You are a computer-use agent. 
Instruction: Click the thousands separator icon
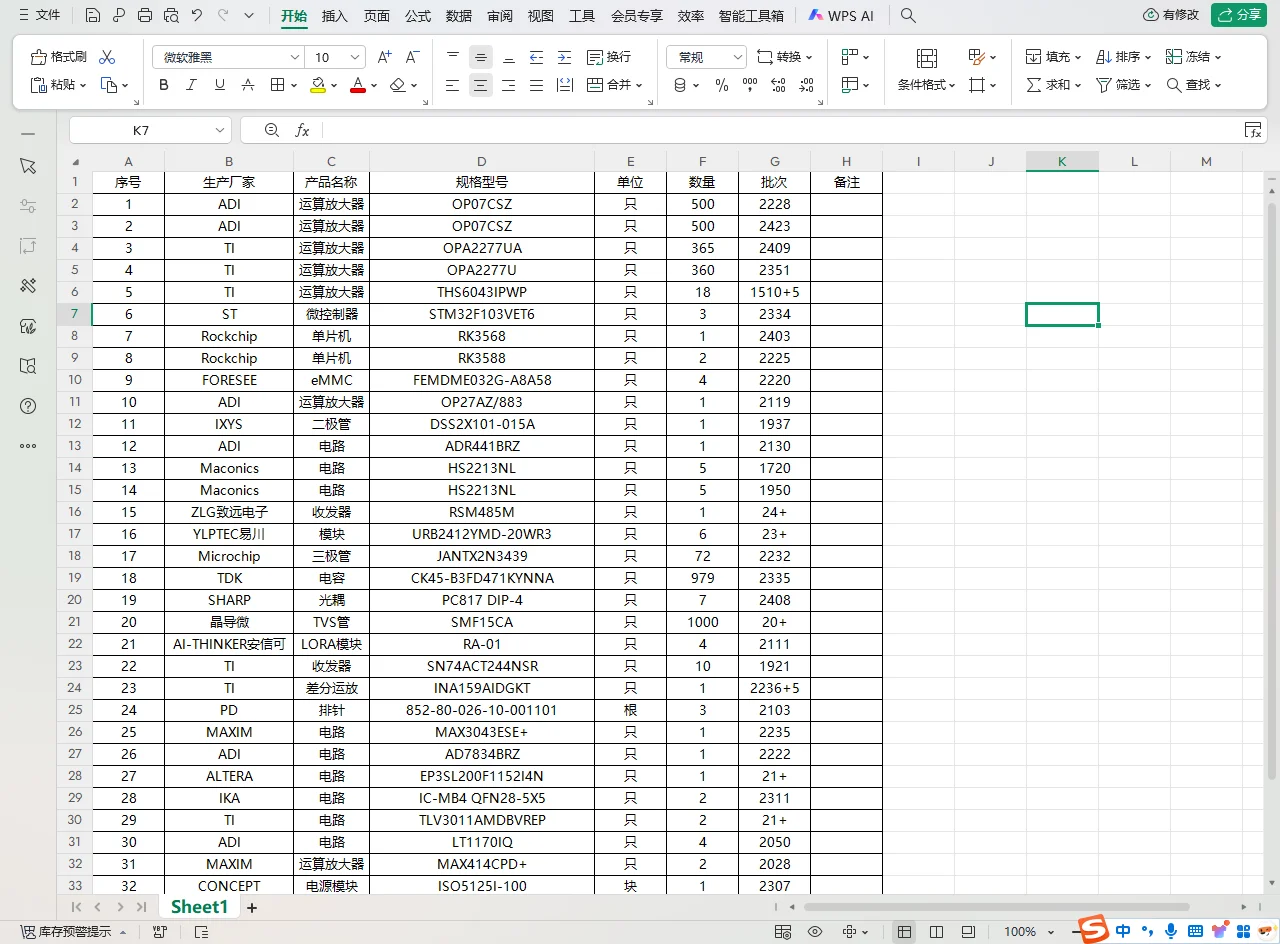750,85
